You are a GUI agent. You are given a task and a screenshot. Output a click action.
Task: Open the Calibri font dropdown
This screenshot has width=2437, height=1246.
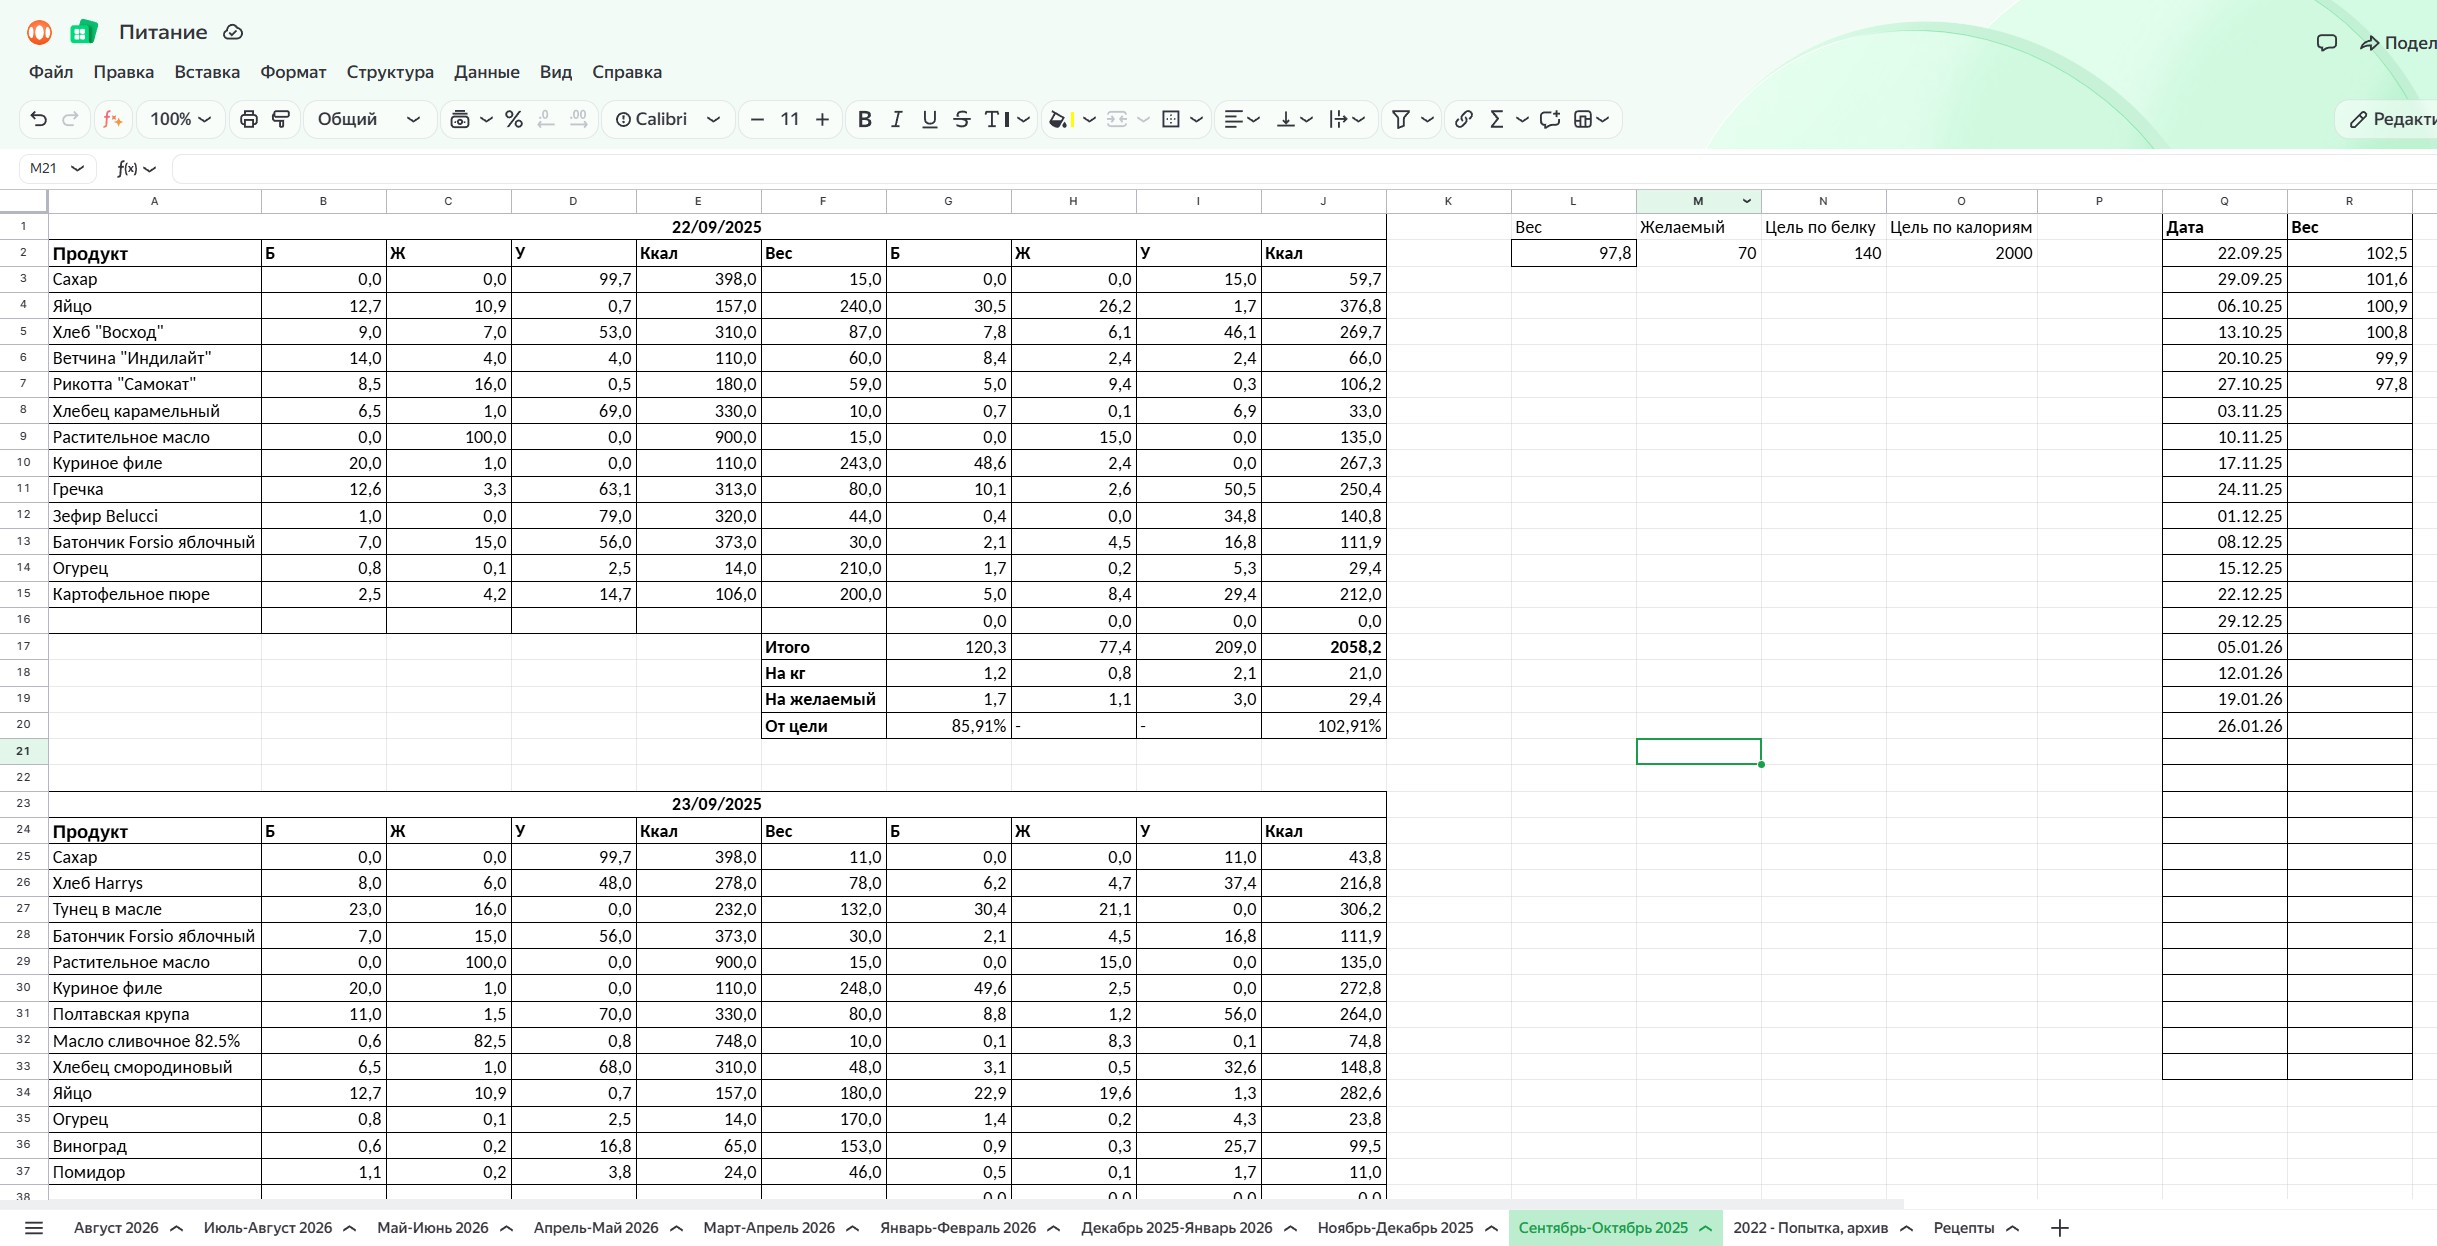point(668,119)
